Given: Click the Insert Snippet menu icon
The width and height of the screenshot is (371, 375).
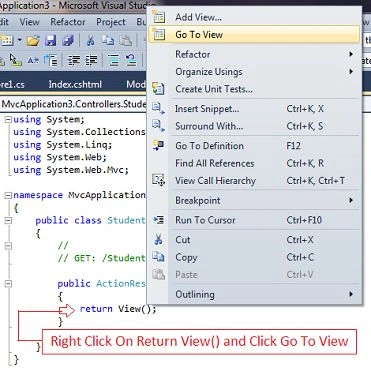Looking at the screenshot, I should tap(158, 108).
